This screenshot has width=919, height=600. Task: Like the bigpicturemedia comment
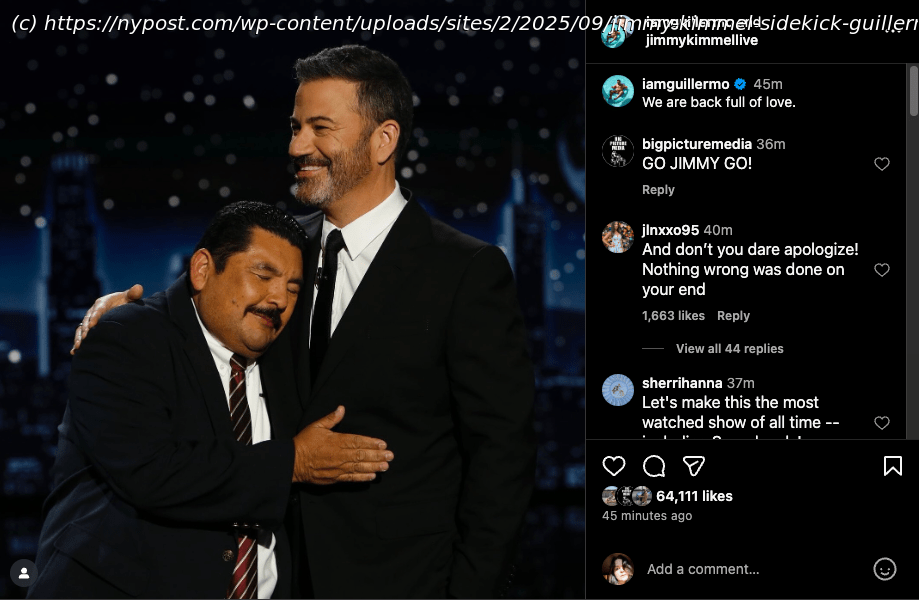point(881,164)
